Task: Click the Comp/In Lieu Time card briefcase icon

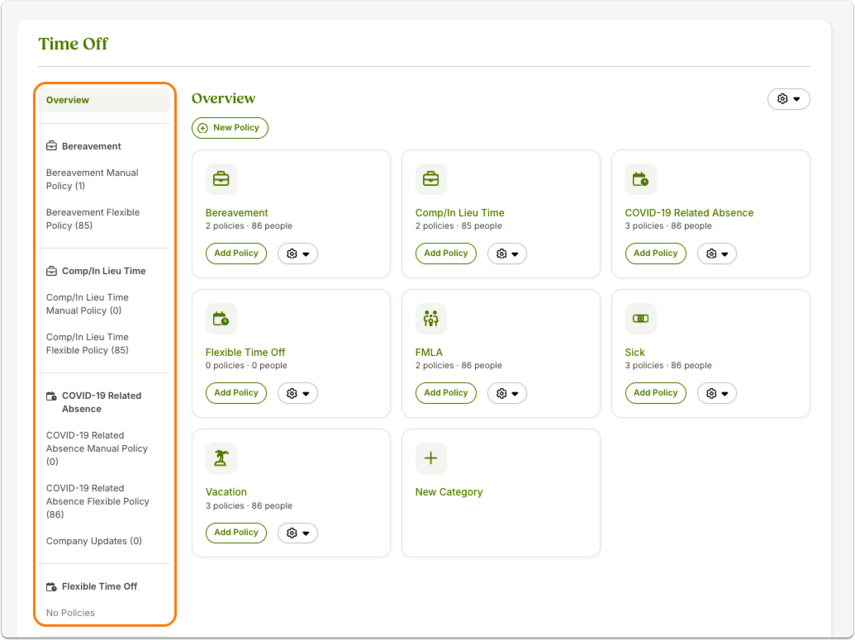Action: click(431, 179)
